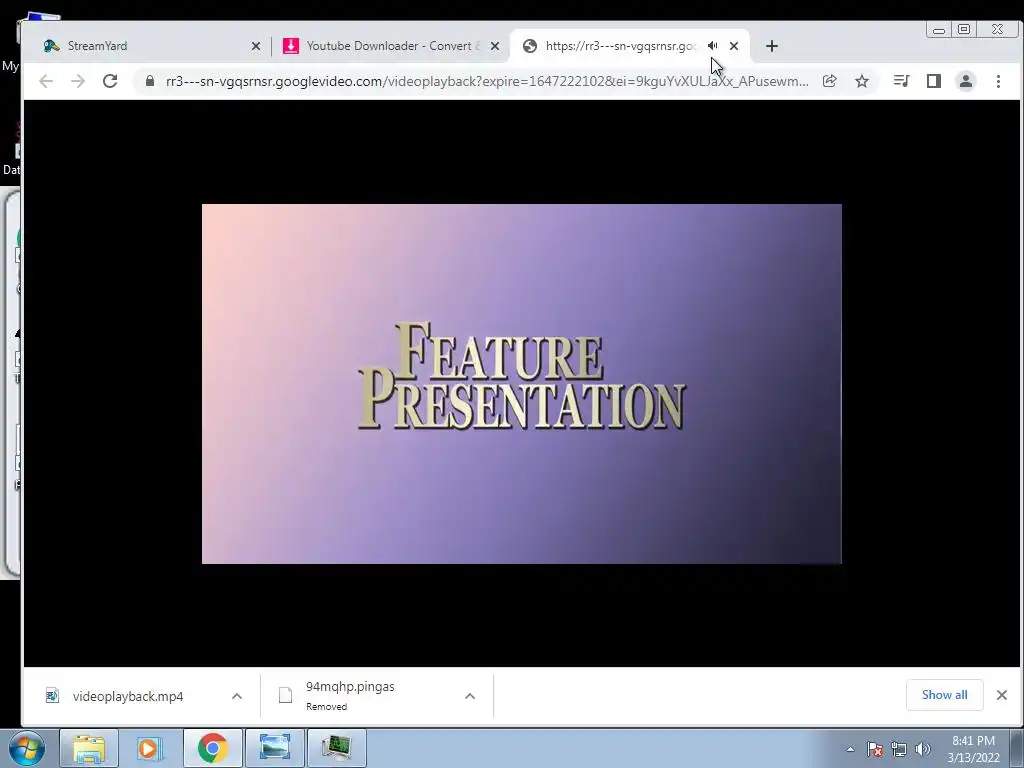The height and width of the screenshot is (768, 1024).
Task: Open the monitor app taskbar icon
Action: click(x=336, y=748)
